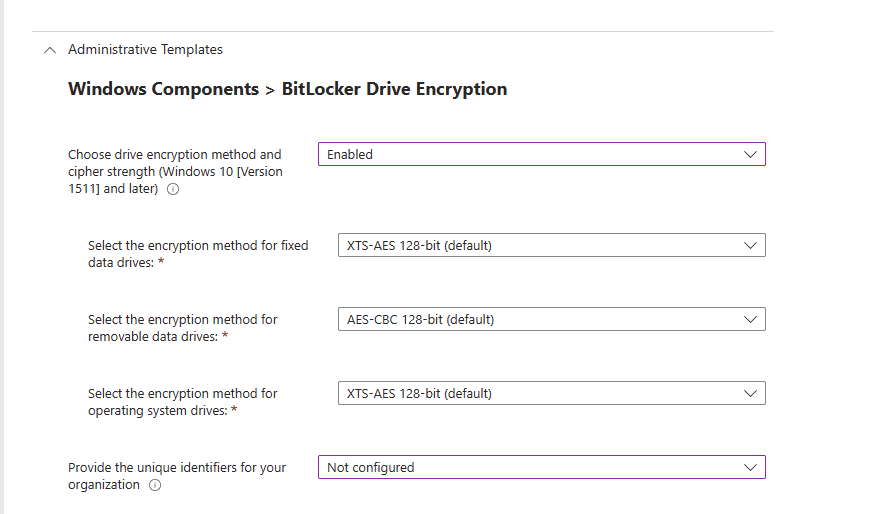Click the BitLocker Drive Encryption heading

click(287, 89)
